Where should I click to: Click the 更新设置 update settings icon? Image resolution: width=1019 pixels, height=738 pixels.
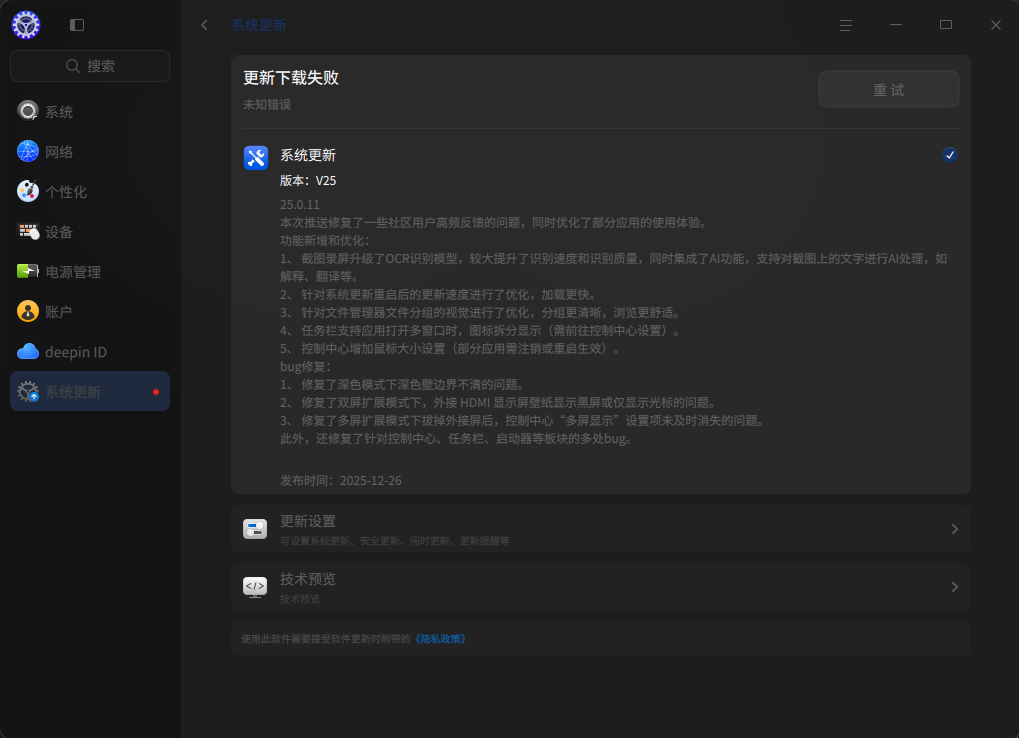click(x=255, y=529)
